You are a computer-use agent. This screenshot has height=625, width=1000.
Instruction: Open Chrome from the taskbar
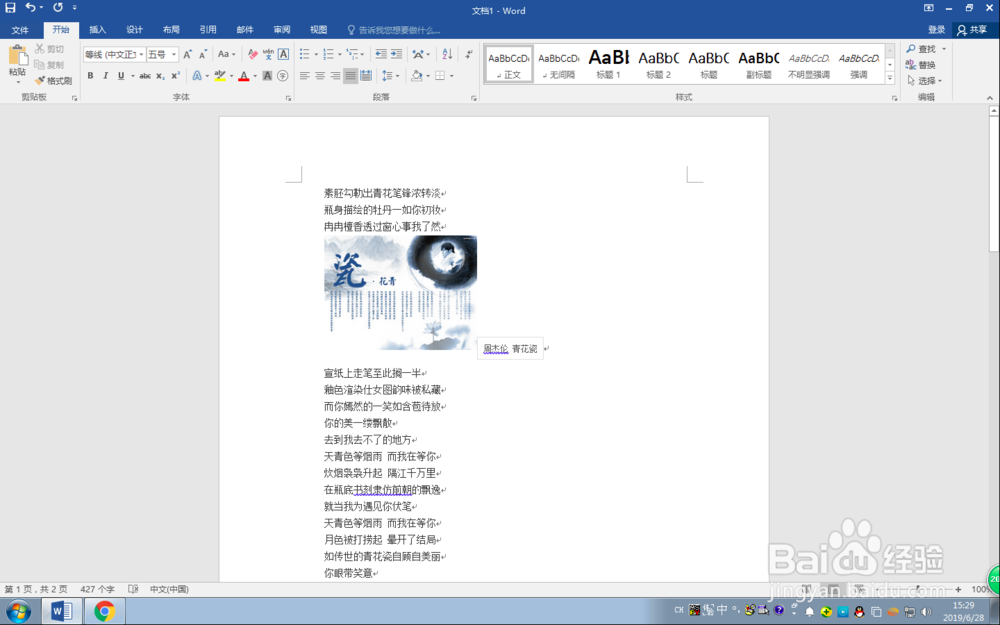tap(104, 612)
